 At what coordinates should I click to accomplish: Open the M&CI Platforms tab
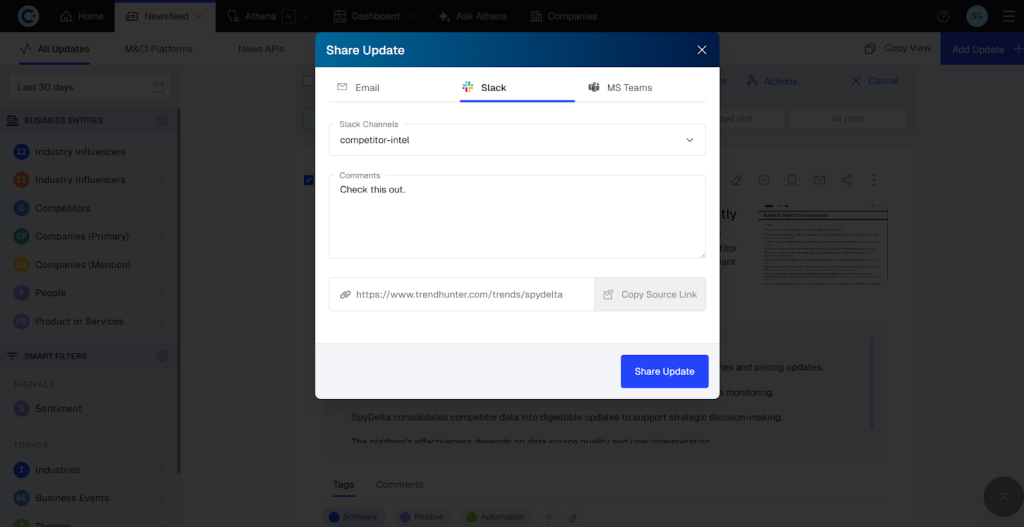point(159,49)
